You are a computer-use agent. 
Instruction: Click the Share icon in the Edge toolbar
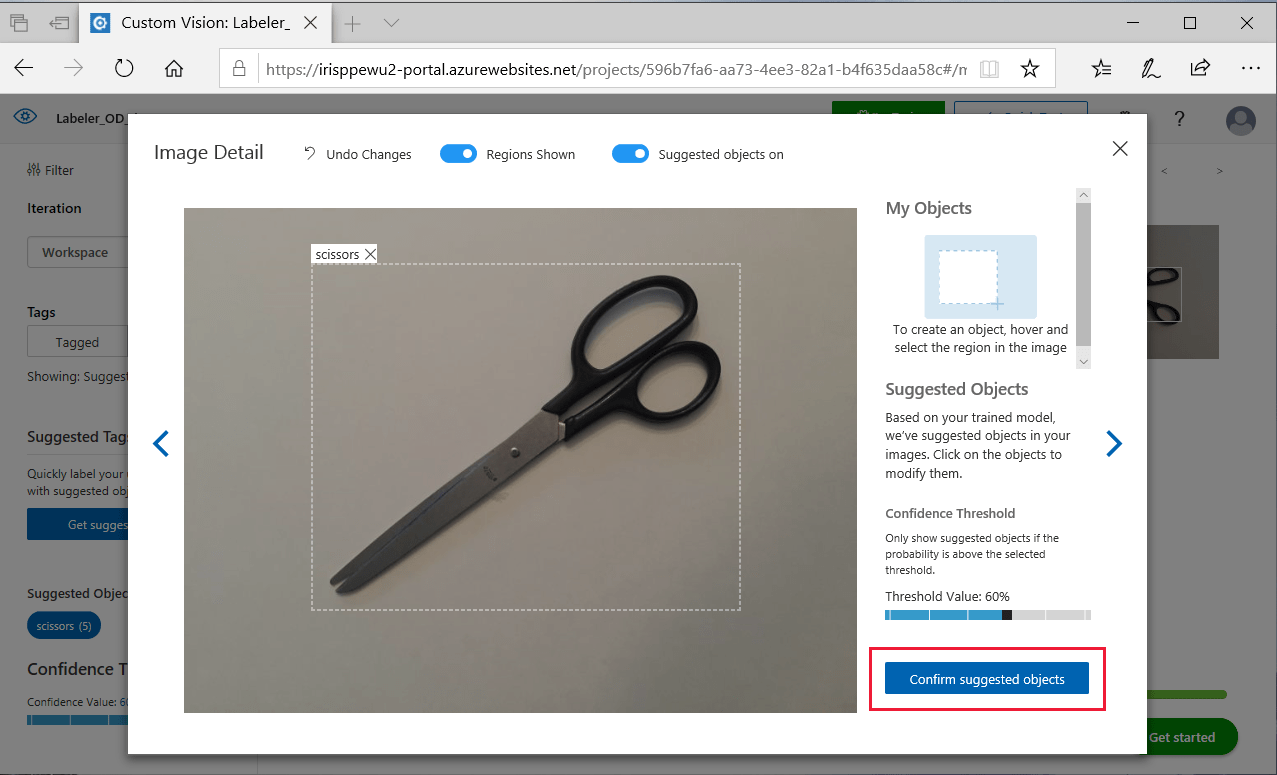(1199, 68)
